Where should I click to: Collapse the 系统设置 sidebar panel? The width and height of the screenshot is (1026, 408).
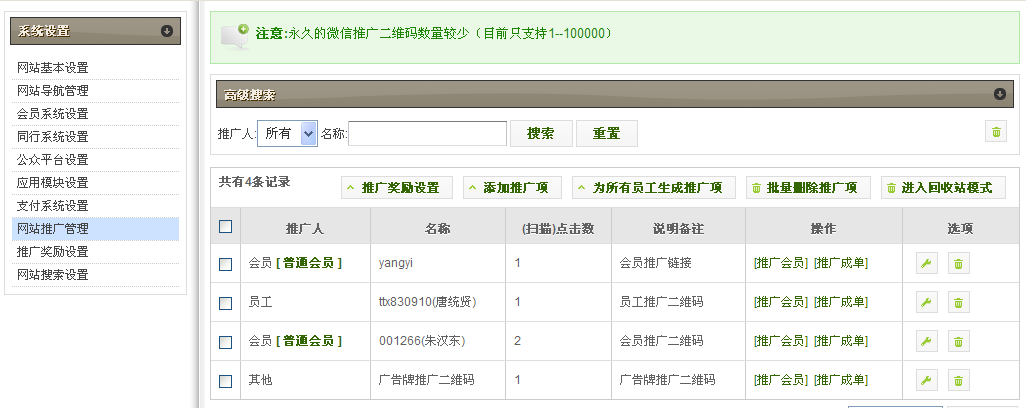pyautogui.click(x=167, y=31)
